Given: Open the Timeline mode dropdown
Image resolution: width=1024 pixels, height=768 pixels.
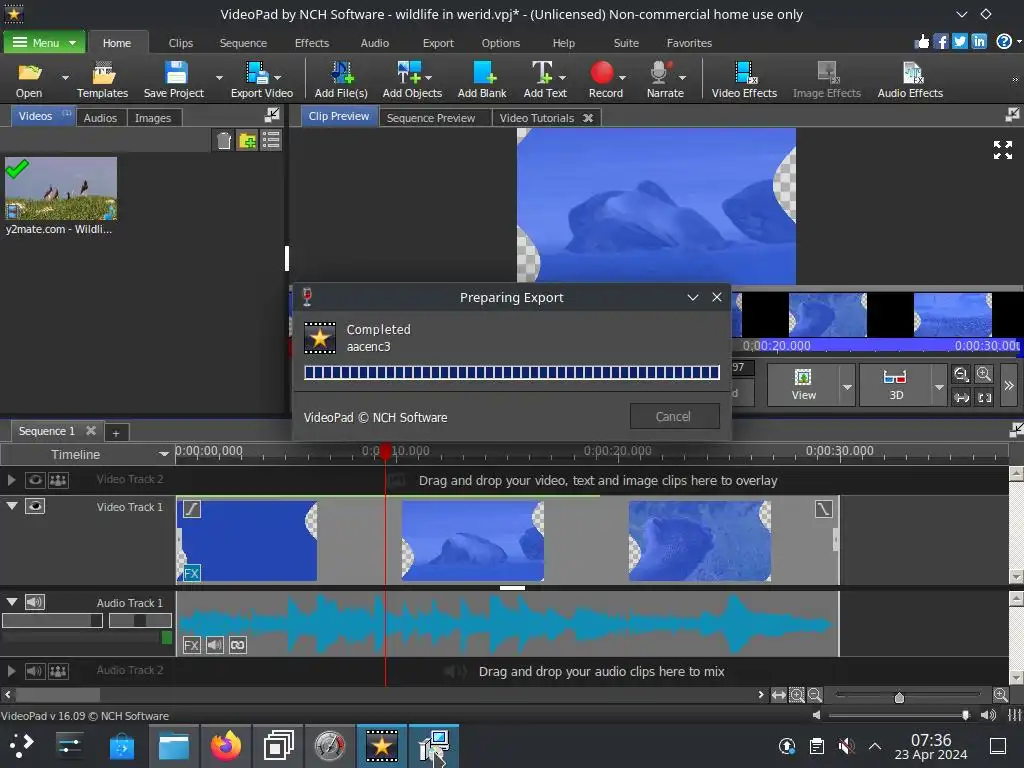Looking at the screenshot, I should click(163, 454).
